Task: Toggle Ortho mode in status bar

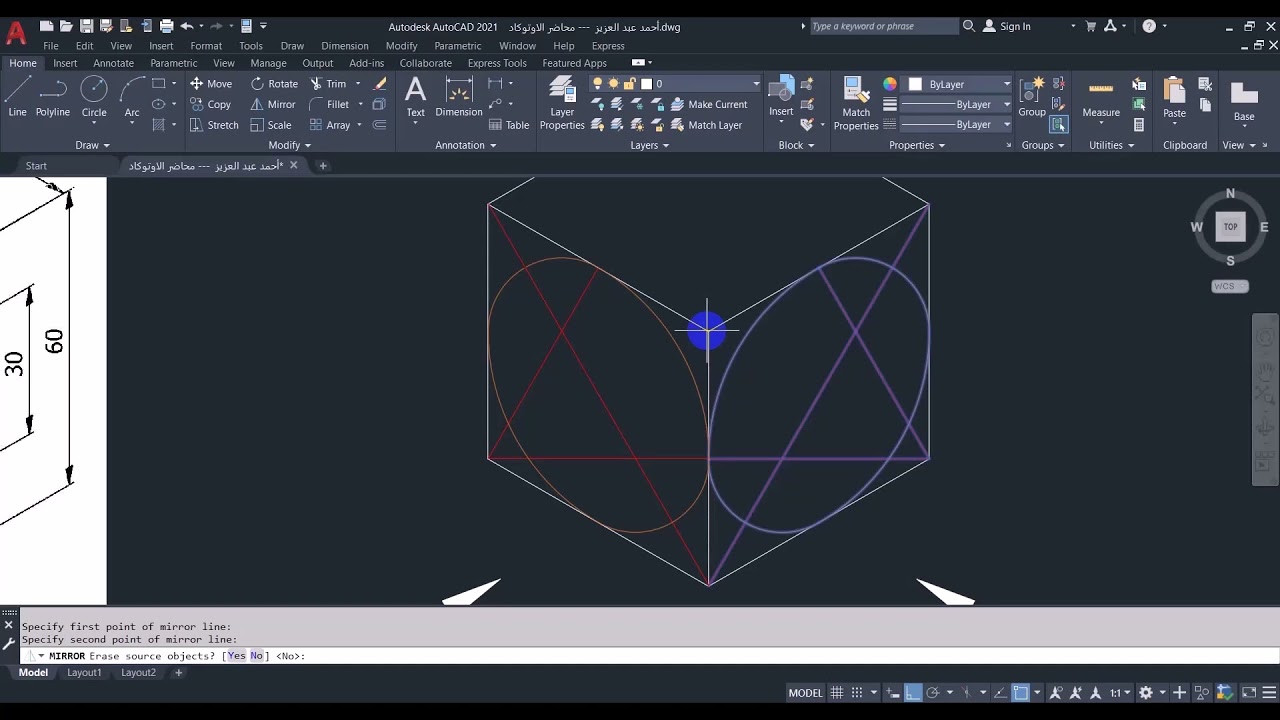Action: (913, 693)
